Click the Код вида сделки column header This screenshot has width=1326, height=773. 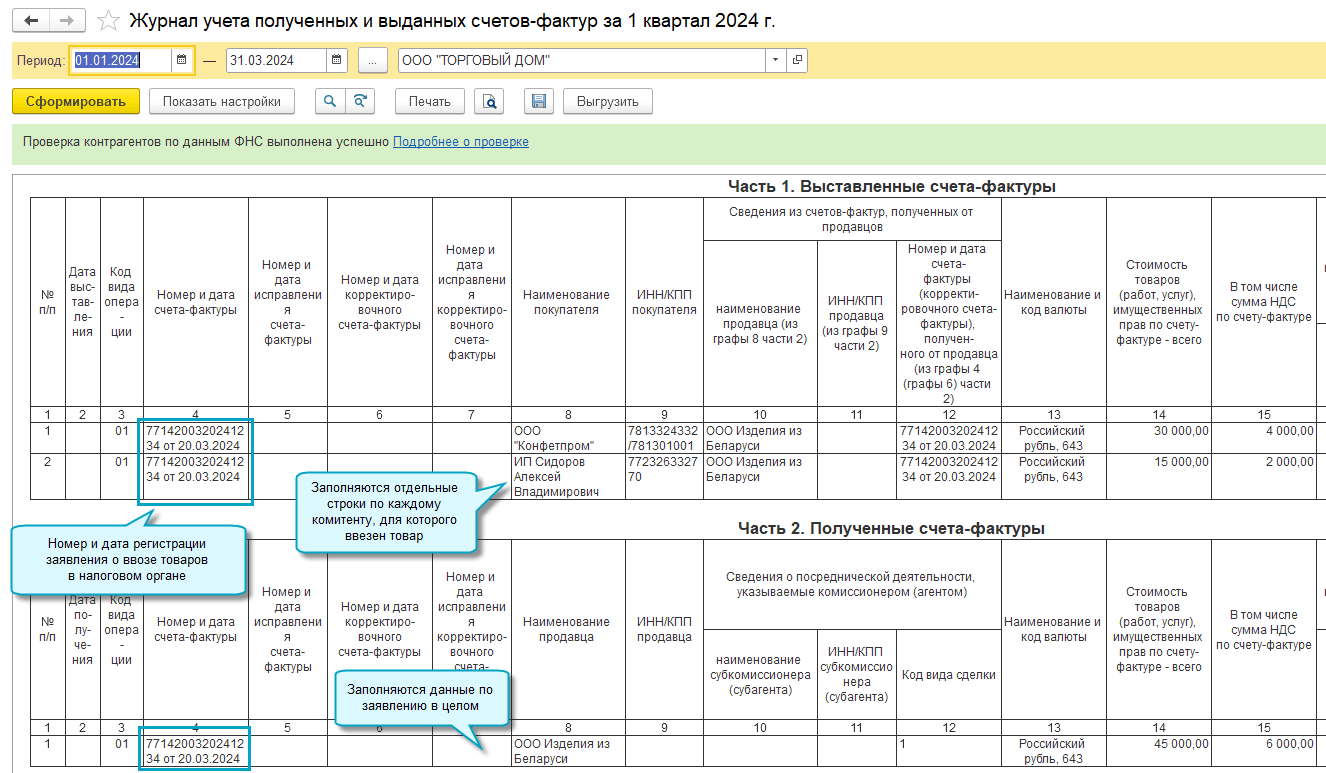coord(948,674)
